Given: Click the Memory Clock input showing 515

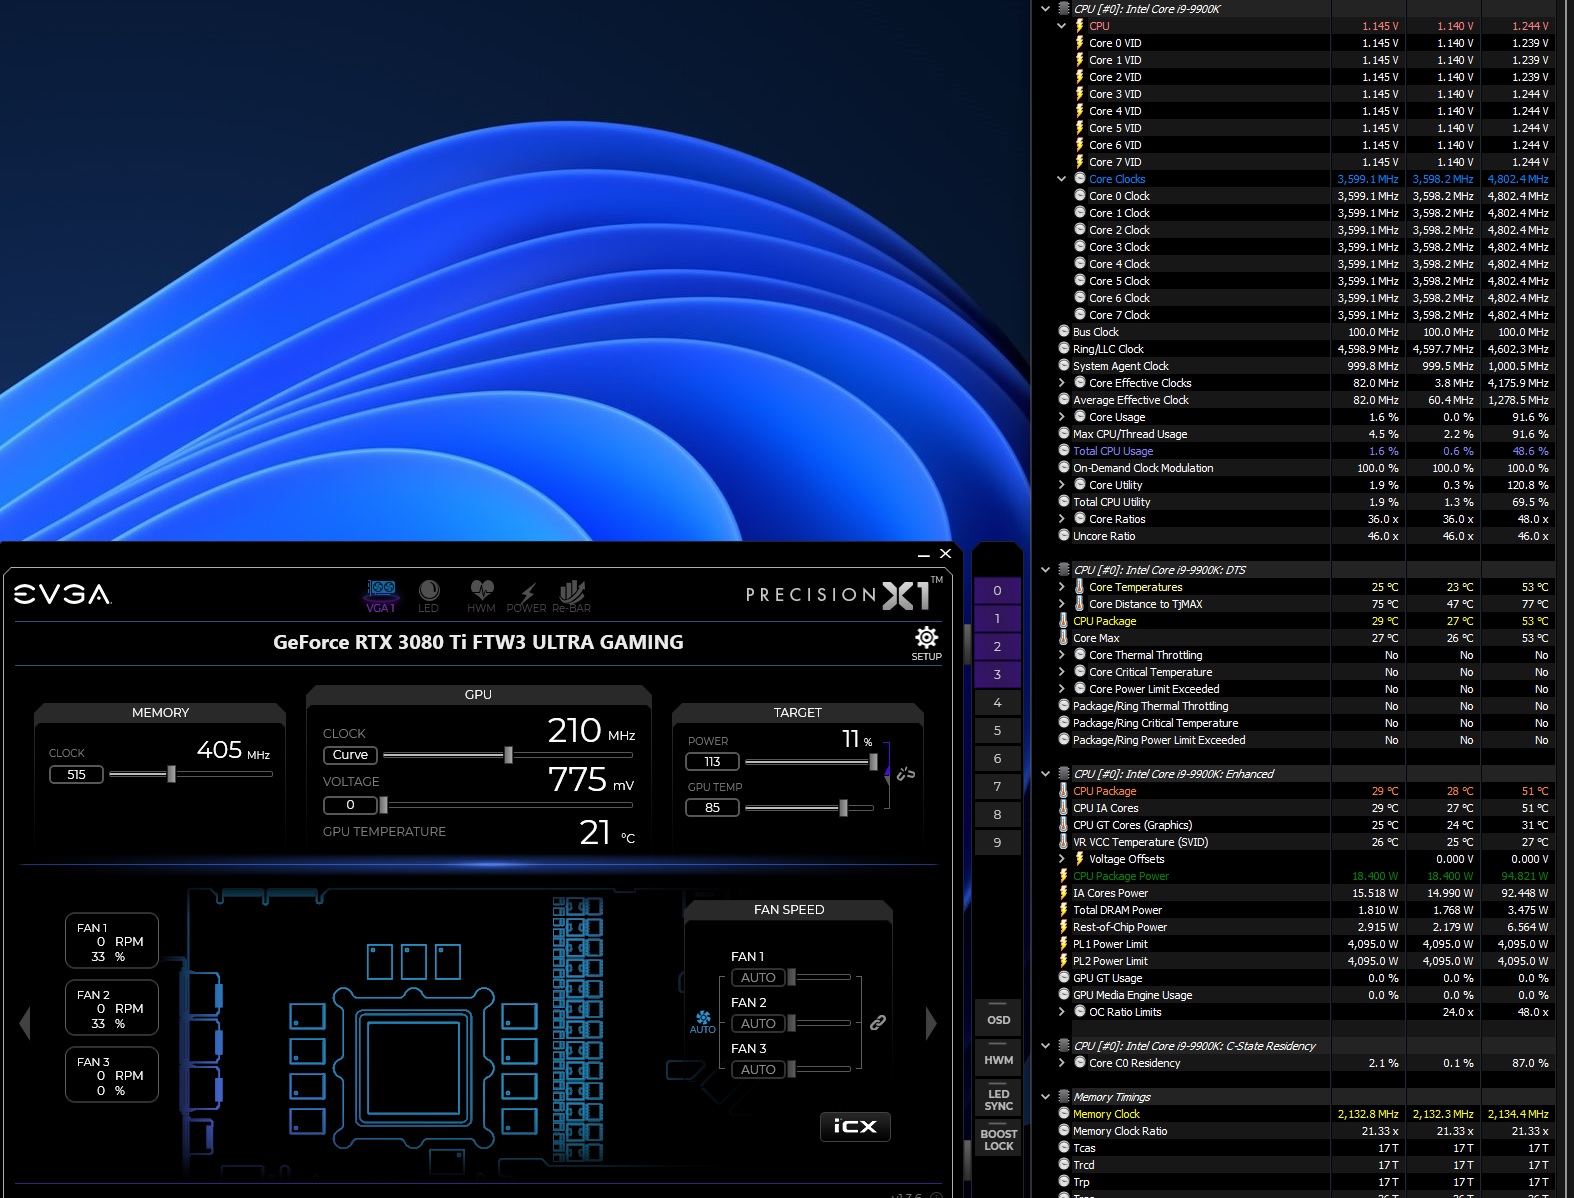Looking at the screenshot, I should (76, 774).
